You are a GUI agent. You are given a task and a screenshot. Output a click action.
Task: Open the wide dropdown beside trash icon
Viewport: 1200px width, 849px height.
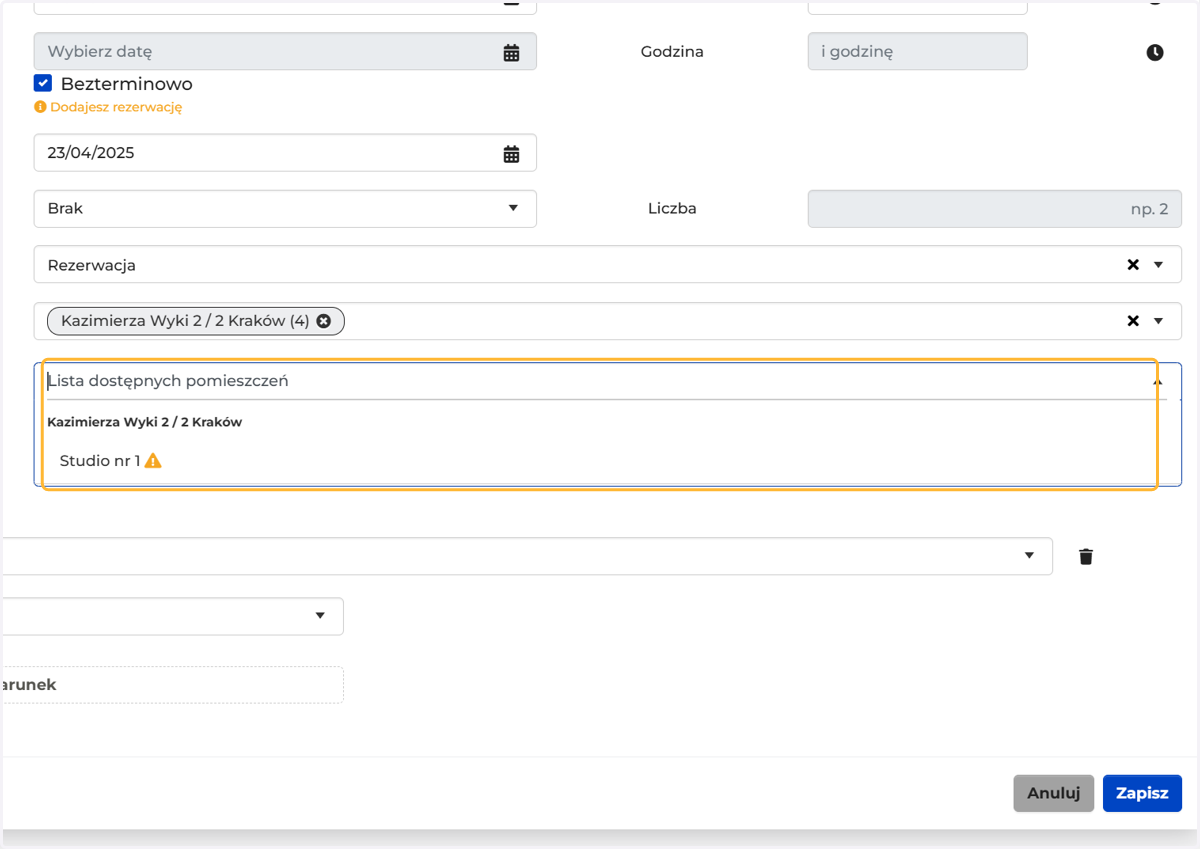(526, 556)
